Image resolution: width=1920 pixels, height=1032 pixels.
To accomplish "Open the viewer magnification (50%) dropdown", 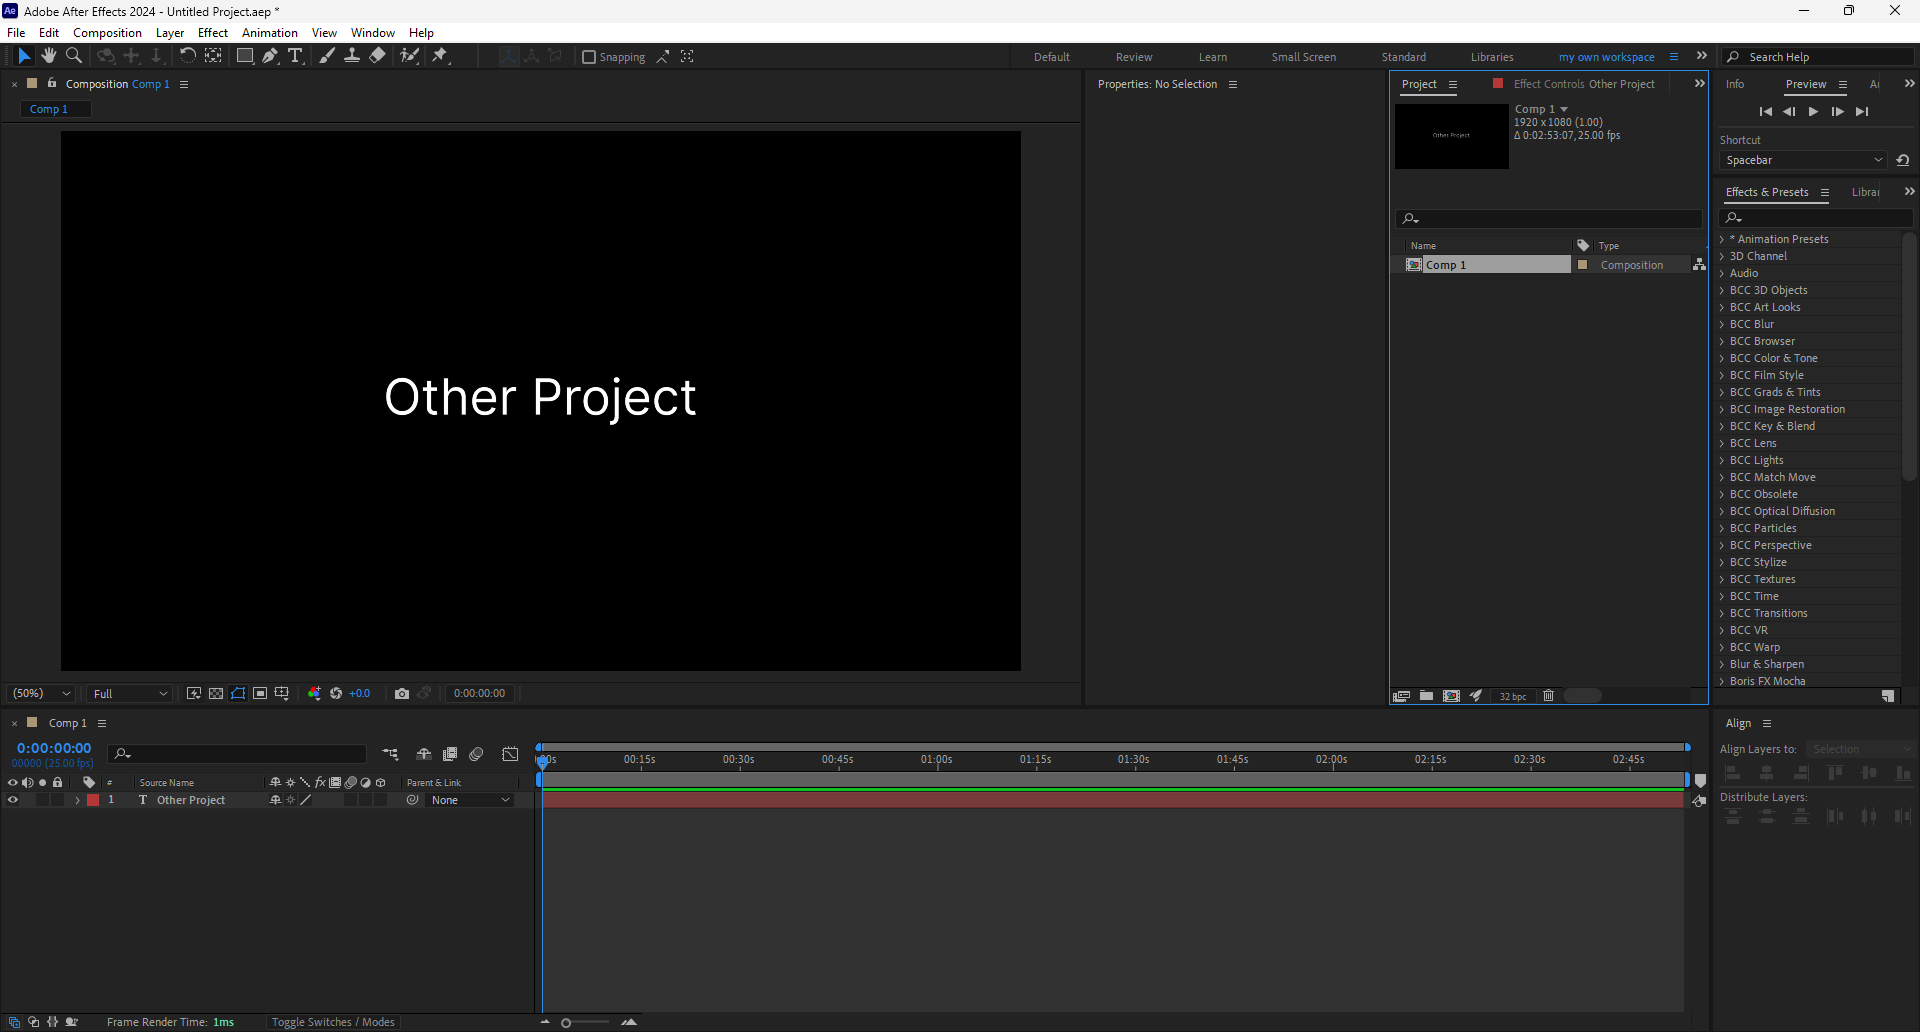I will click(x=41, y=693).
